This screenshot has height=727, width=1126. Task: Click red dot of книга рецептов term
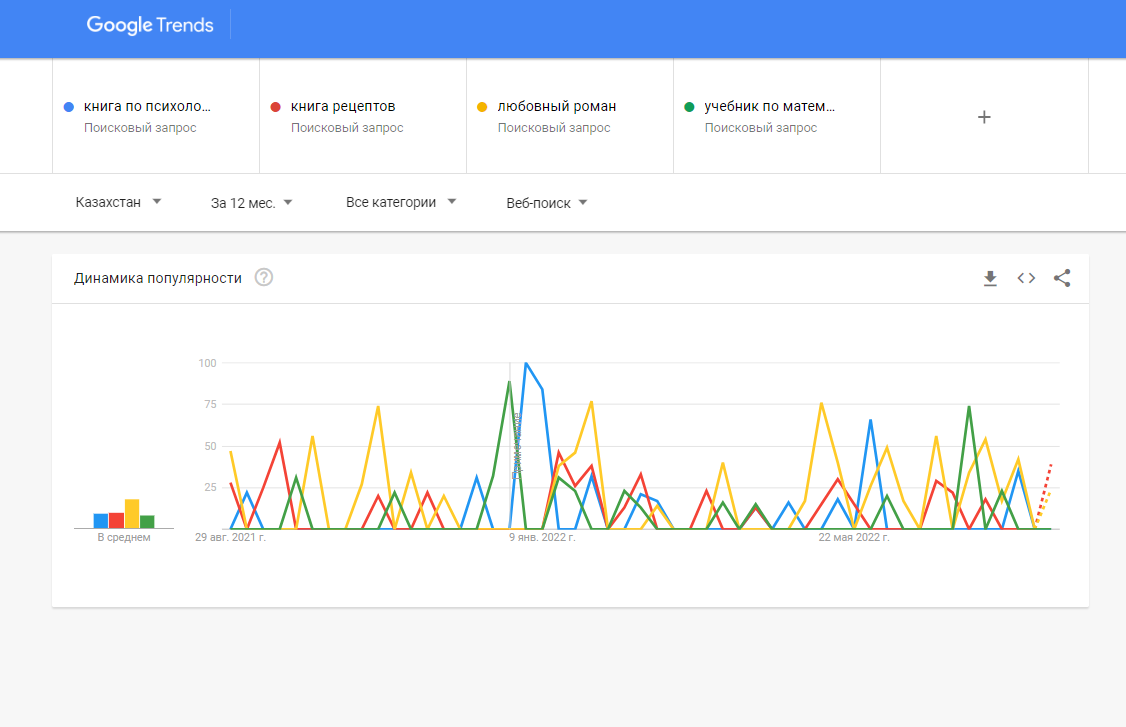click(275, 107)
